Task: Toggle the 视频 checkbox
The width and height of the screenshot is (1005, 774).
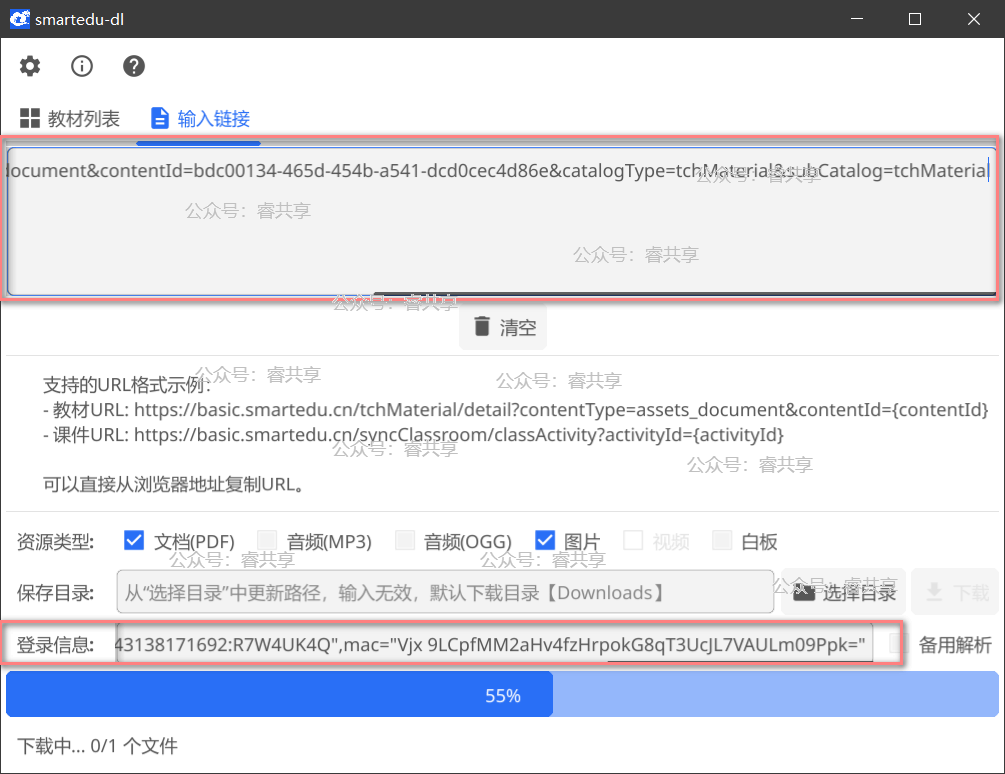Action: [x=633, y=540]
